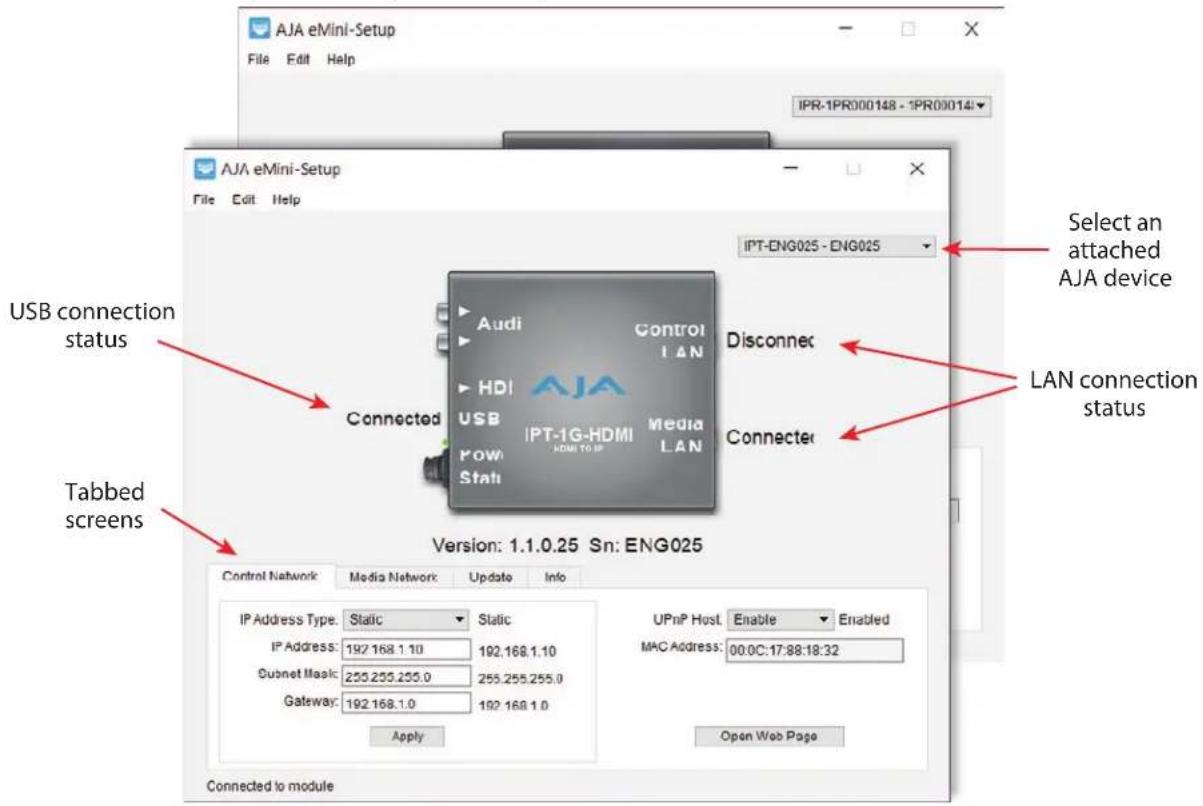Click the current '255.255.255.0' value text
1203x806 pixels.
tap(521, 678)
